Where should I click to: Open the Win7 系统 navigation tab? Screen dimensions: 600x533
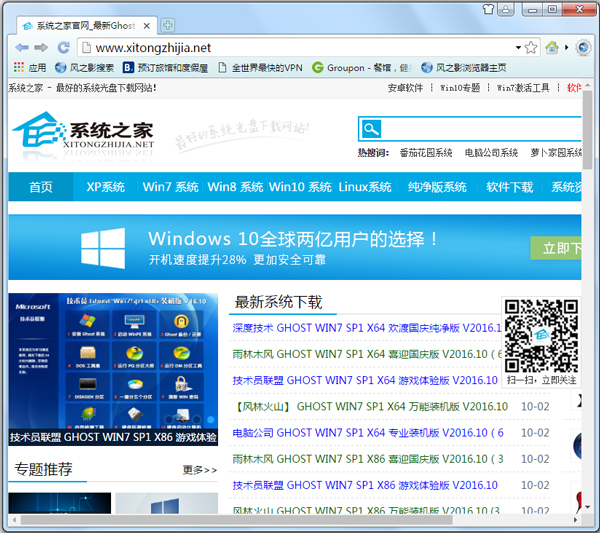click(170, 187)
